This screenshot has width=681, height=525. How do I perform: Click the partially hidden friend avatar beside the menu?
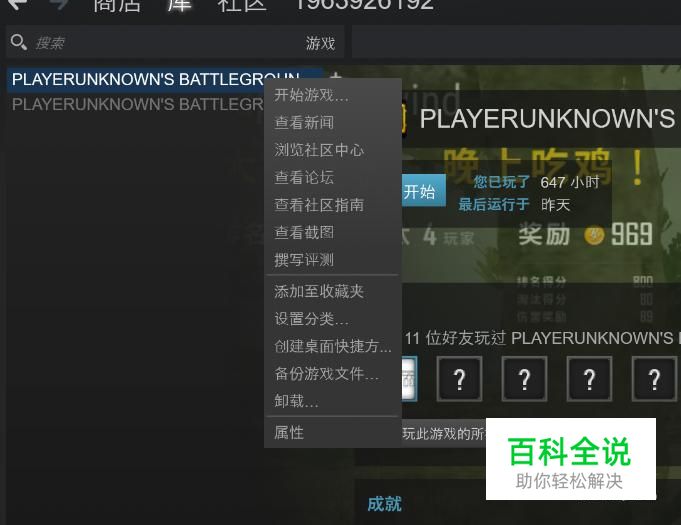click(410, 379)
